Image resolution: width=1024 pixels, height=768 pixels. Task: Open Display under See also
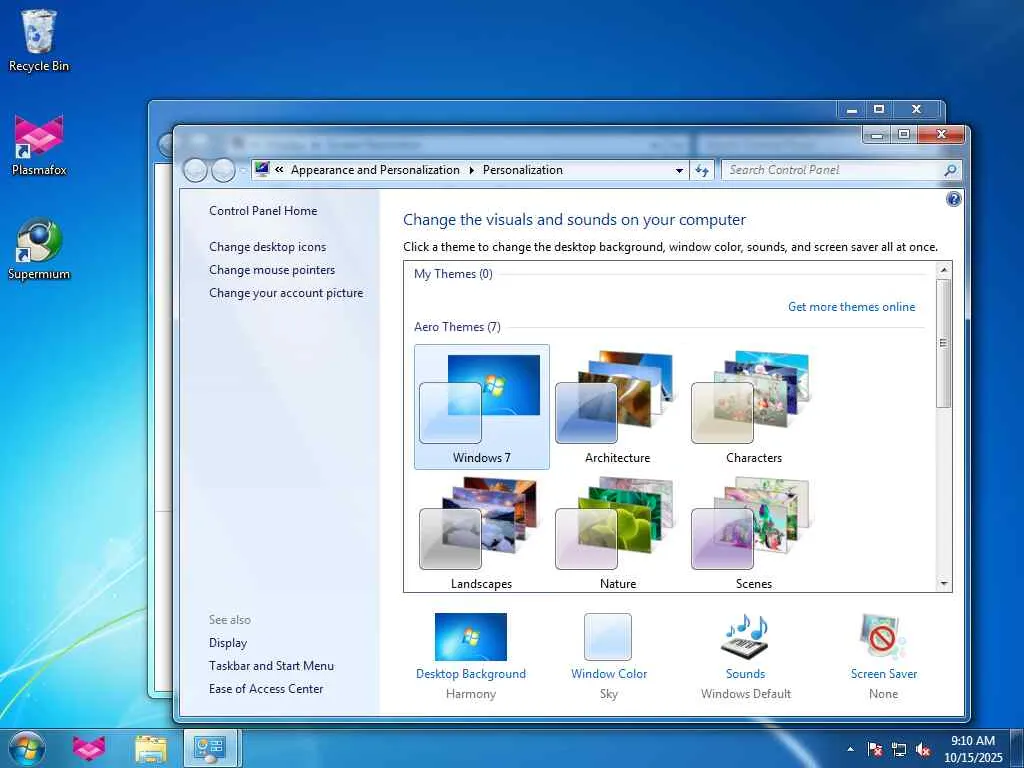tap(228, 643)
